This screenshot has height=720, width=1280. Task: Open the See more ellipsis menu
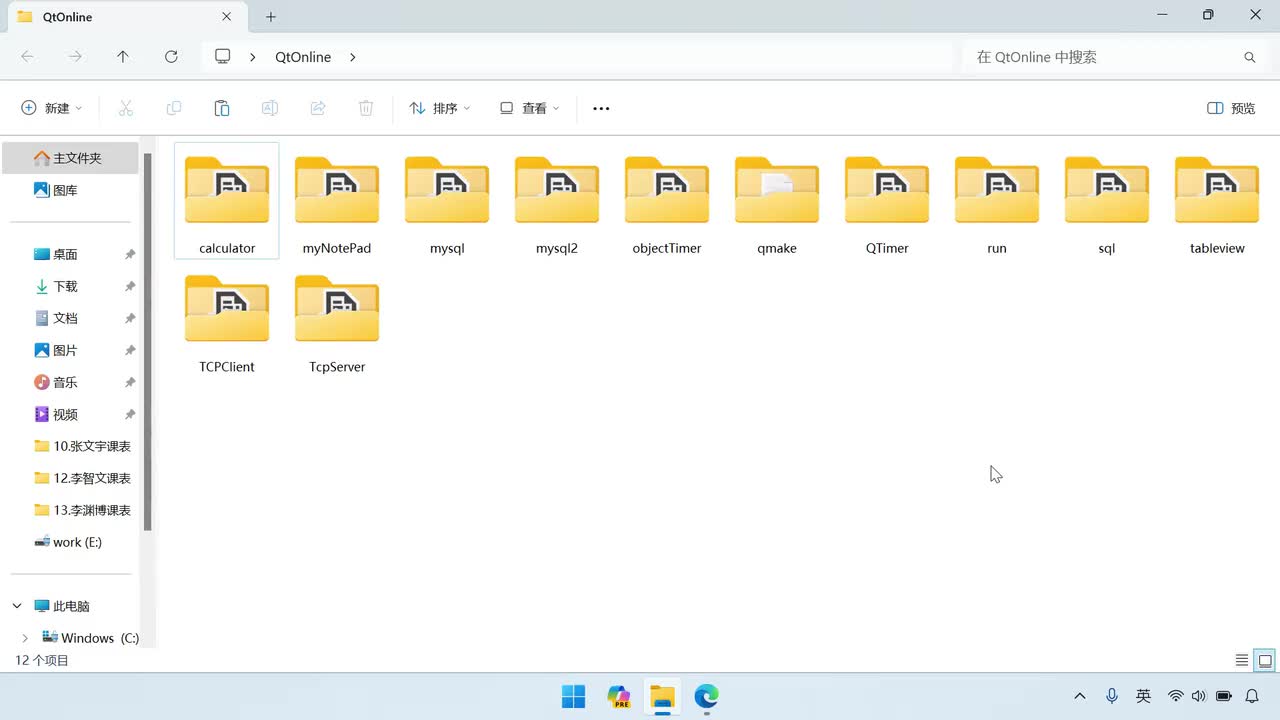point(601,108)
